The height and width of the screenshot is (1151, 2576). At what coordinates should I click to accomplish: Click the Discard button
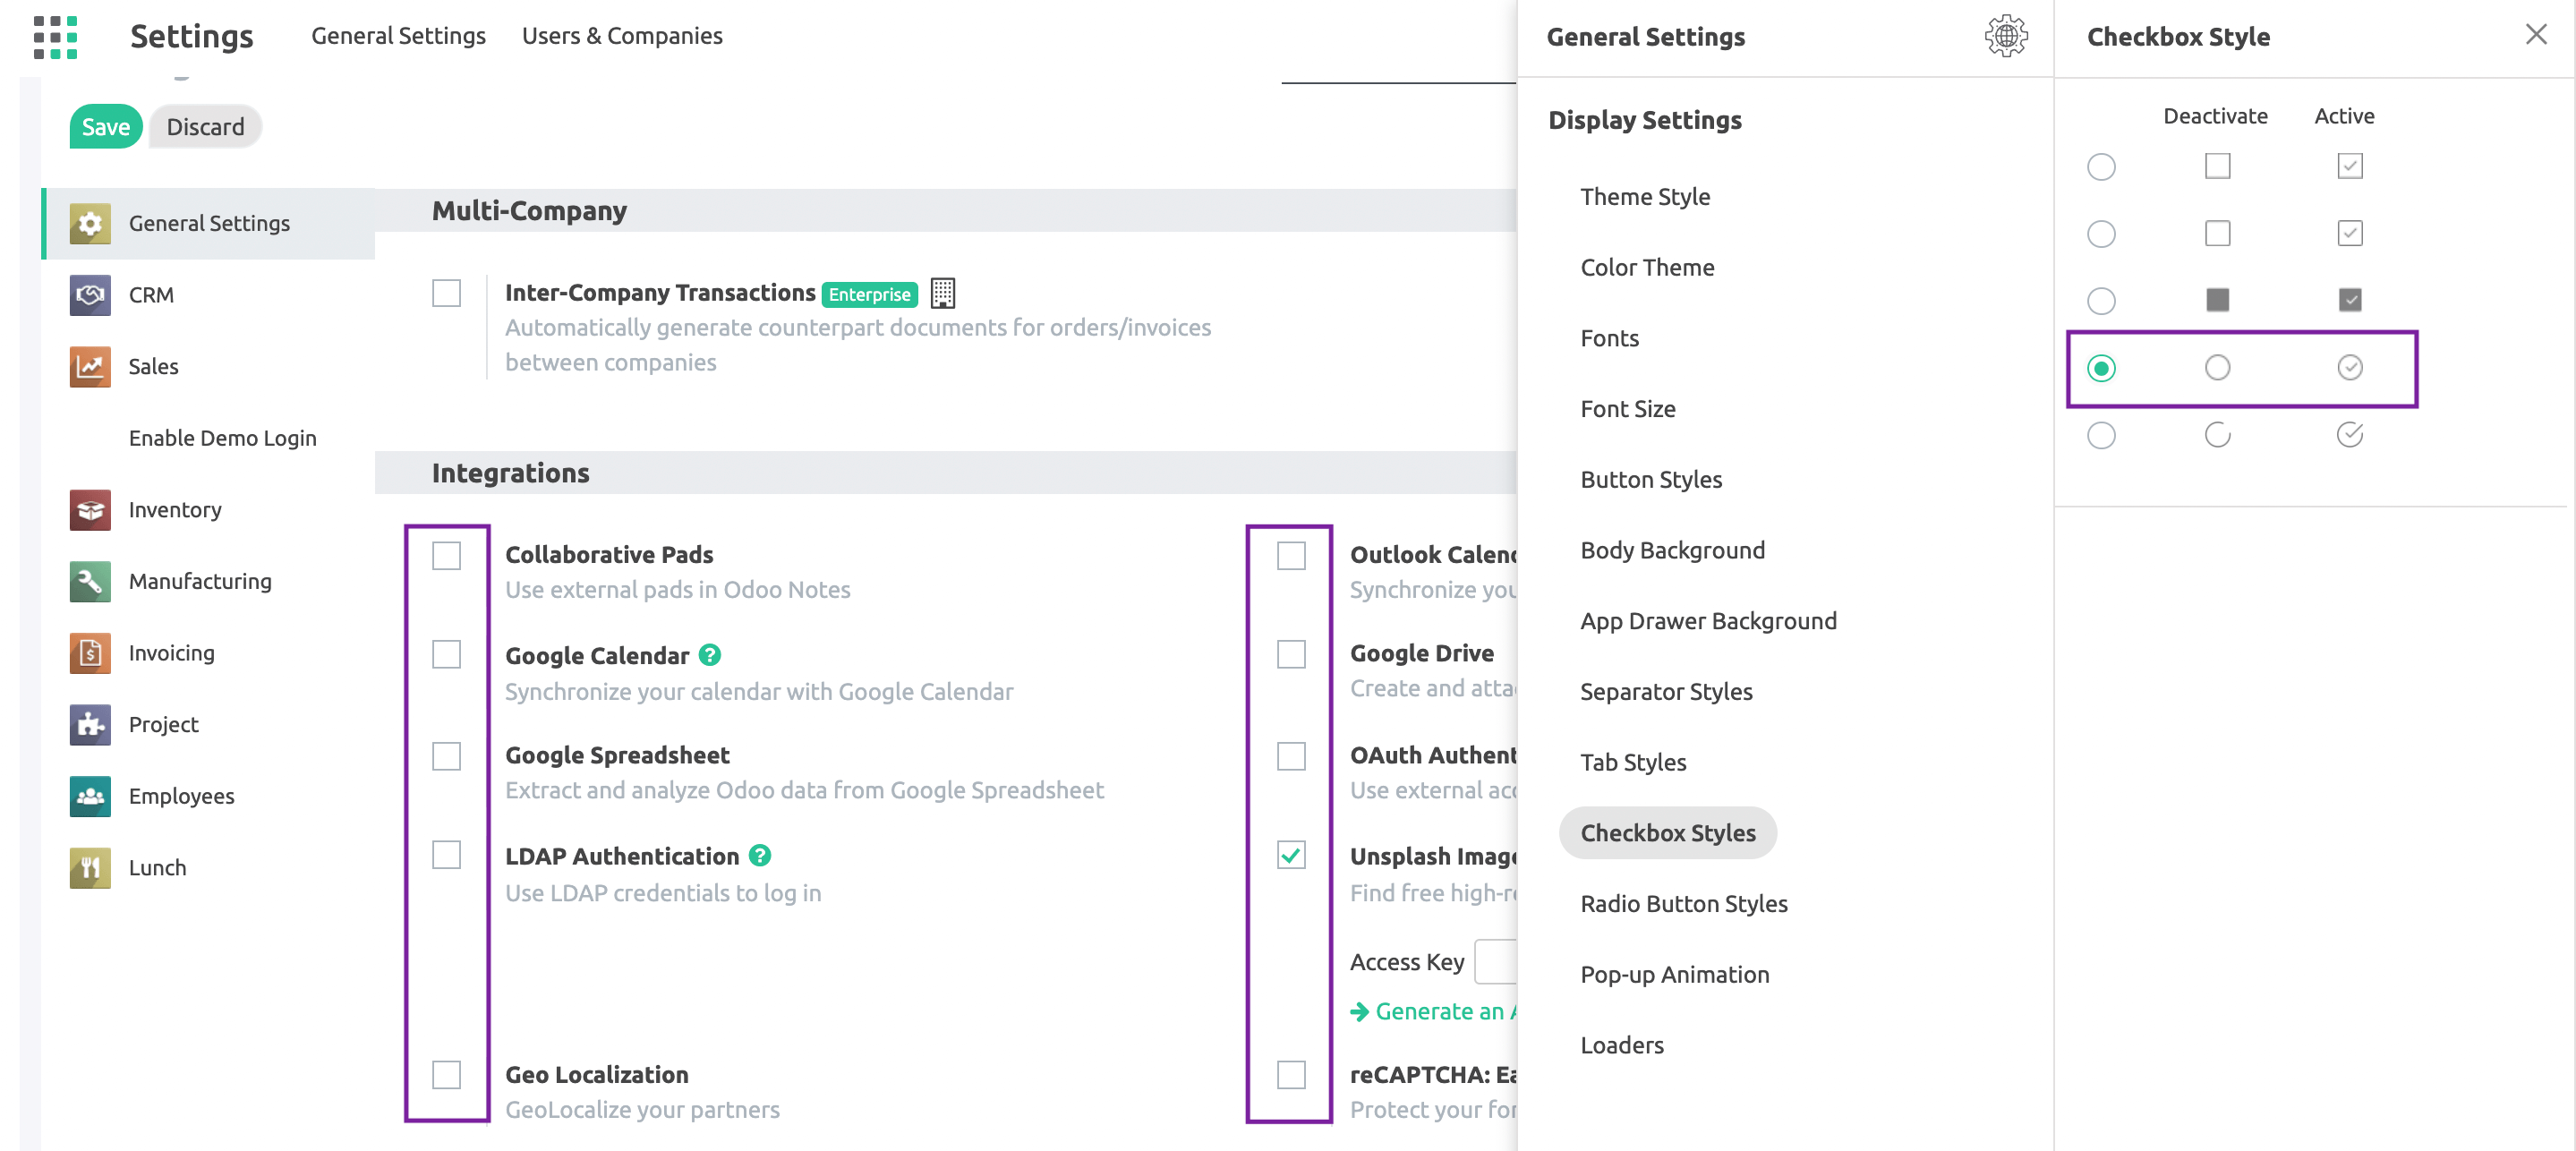tap(205, 127)
